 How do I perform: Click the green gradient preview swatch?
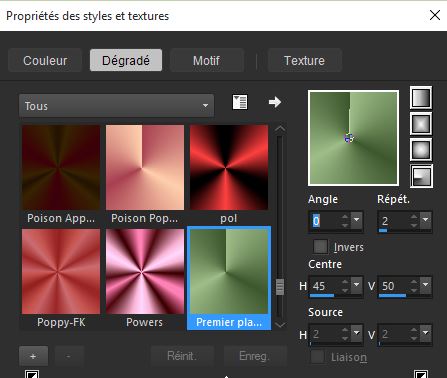pyautogui.click(x=353, y=138)
